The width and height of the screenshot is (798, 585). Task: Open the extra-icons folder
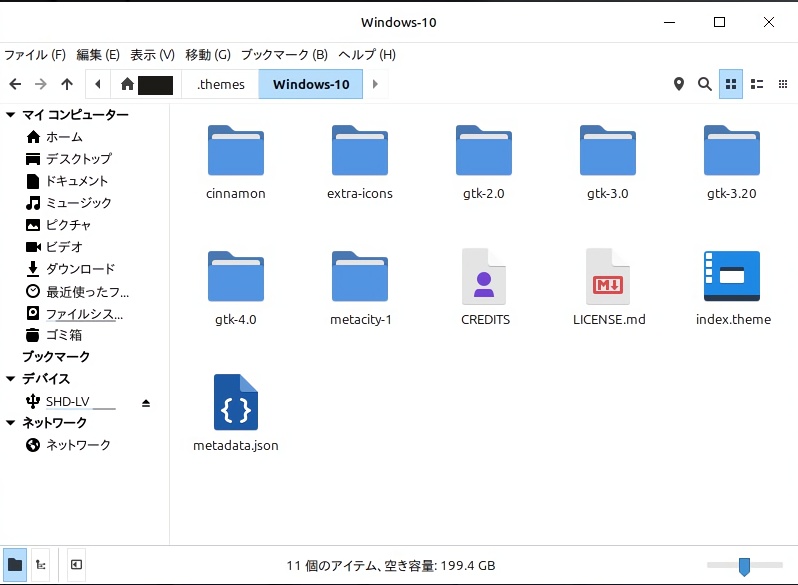pos(360,163)
